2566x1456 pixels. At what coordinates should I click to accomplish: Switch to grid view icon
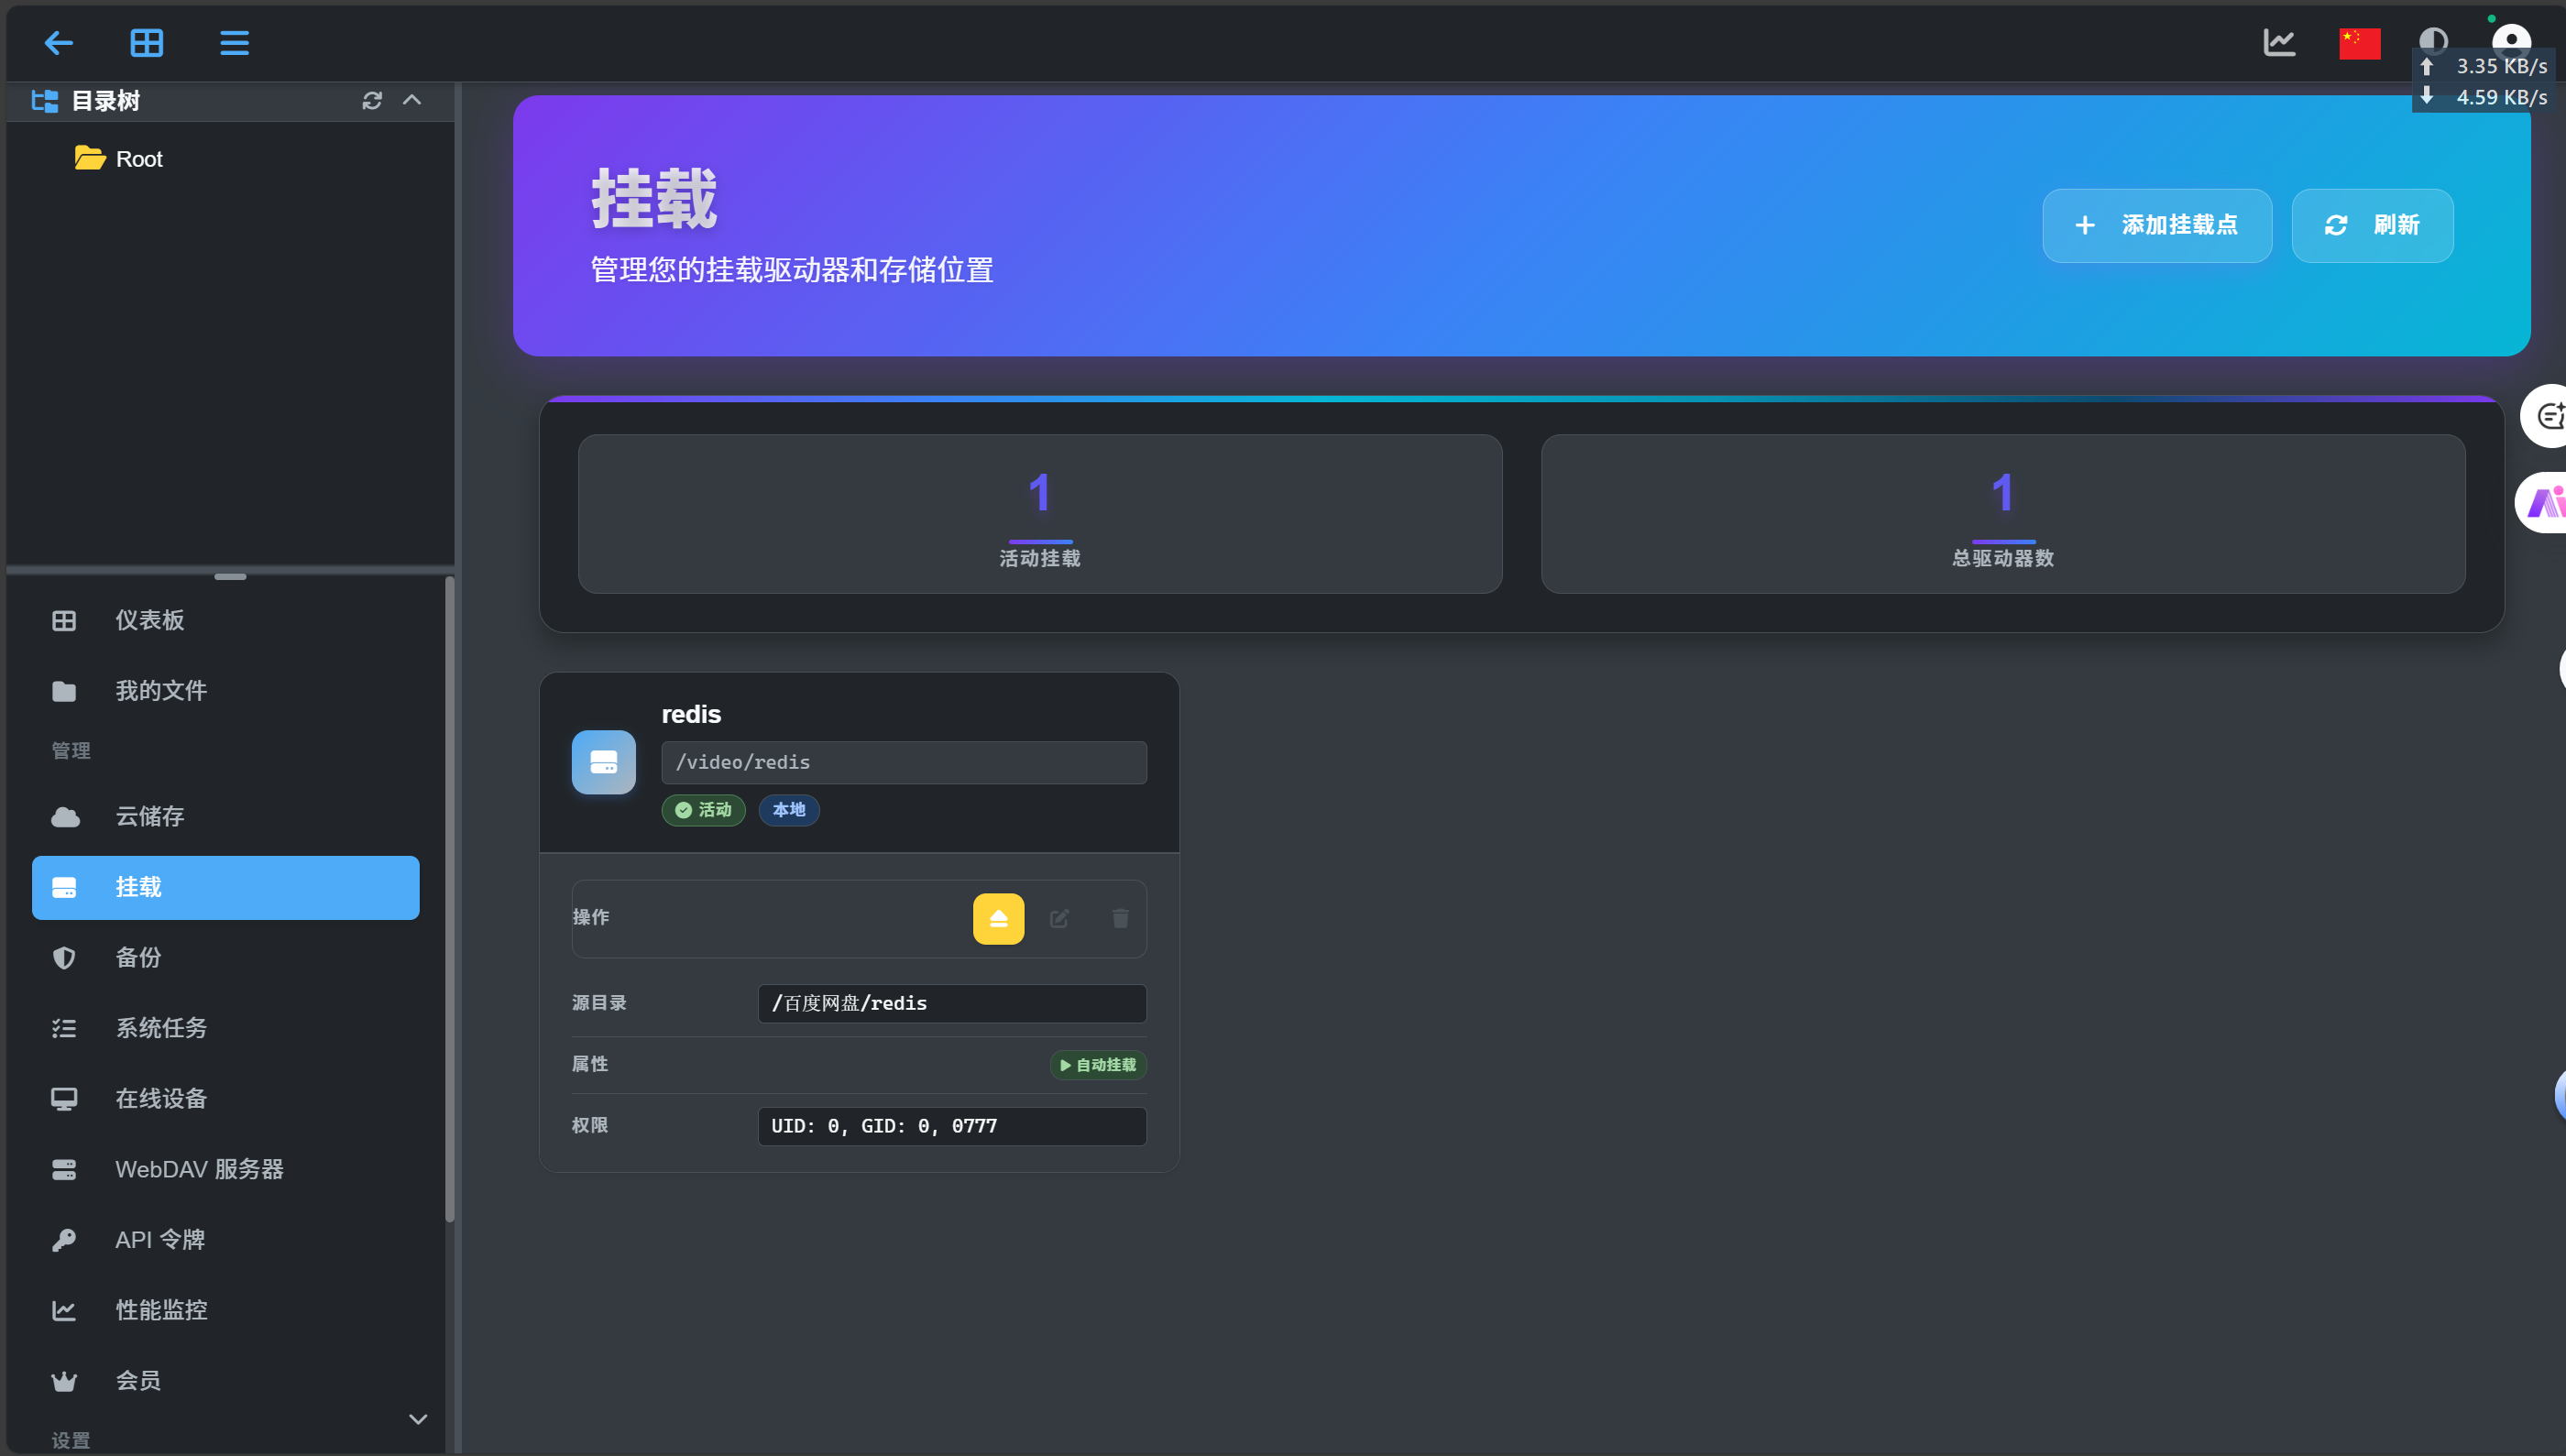[x=147, y=43]
